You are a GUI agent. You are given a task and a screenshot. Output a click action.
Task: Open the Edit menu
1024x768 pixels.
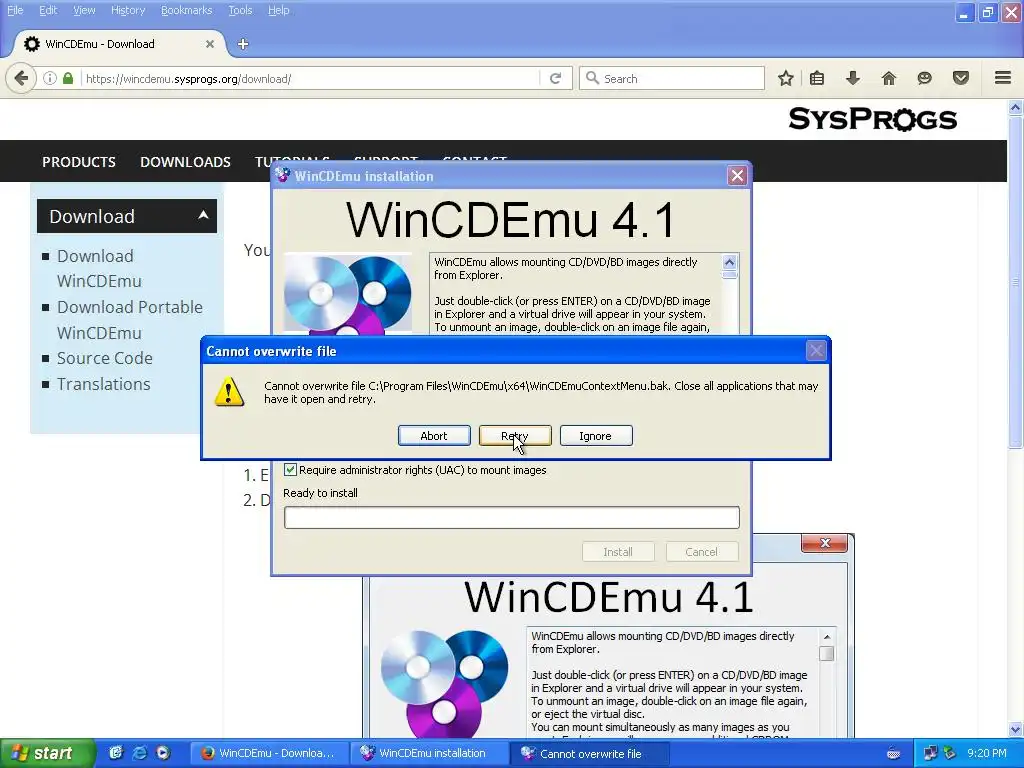pos(48,10)
